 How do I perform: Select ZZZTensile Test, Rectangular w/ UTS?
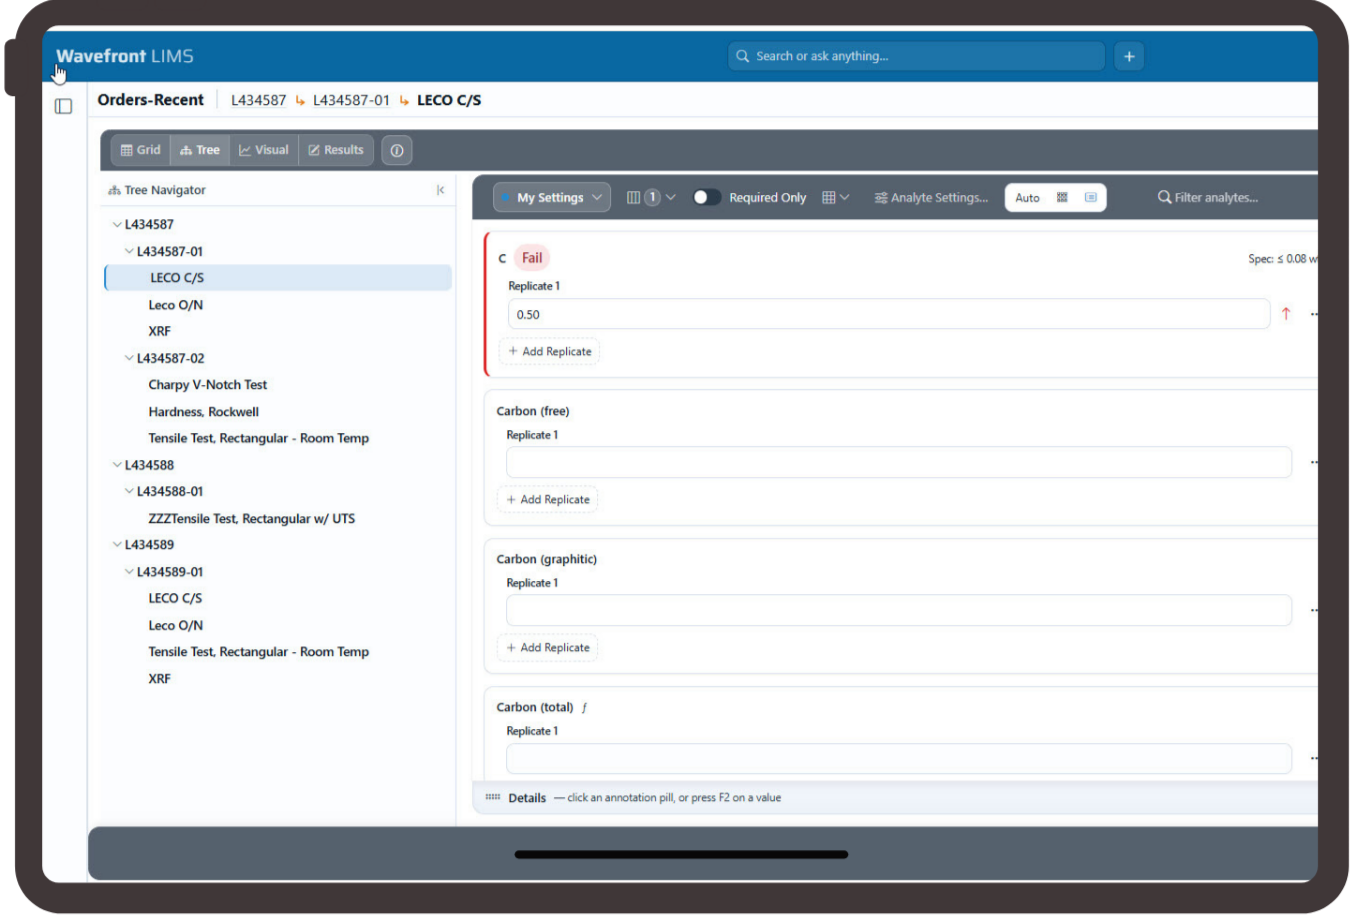click(252, 519)
